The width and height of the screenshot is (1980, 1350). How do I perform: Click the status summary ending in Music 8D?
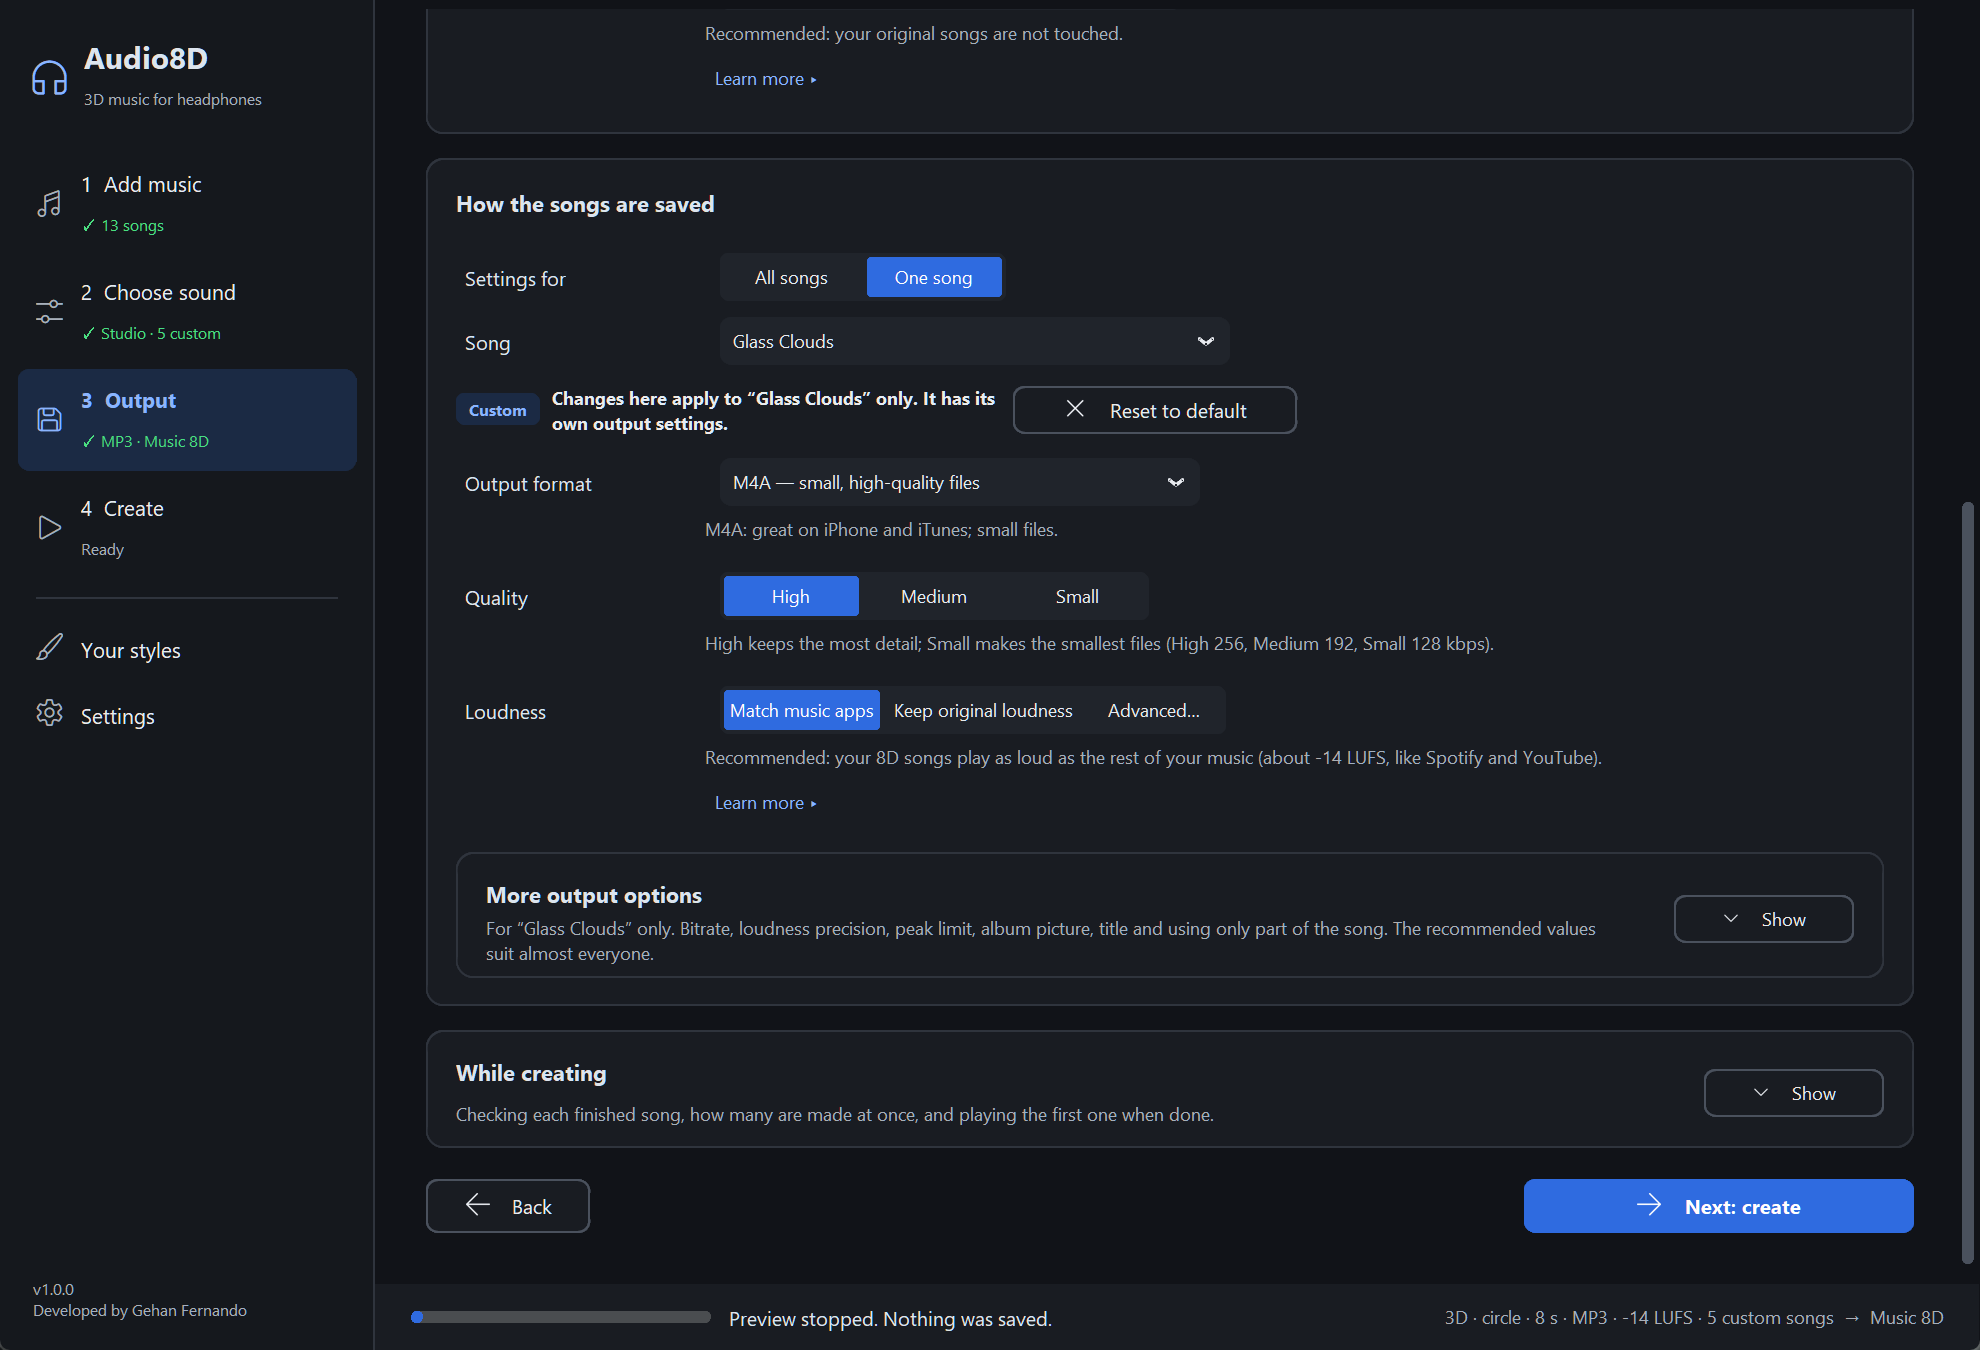tap(1694, 1317)
